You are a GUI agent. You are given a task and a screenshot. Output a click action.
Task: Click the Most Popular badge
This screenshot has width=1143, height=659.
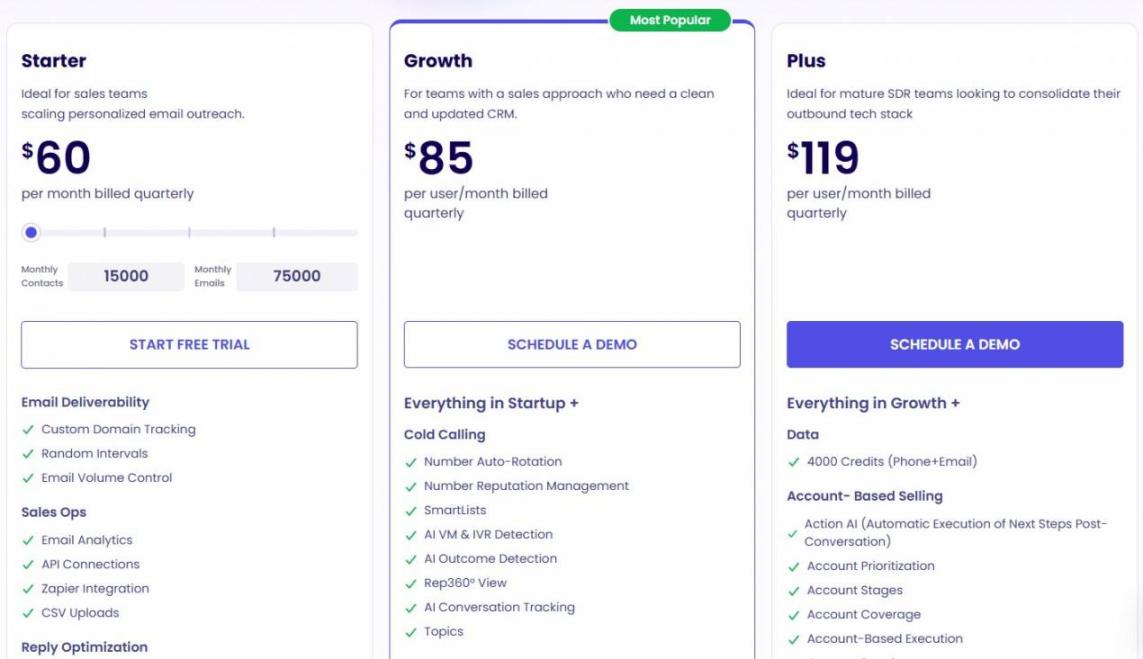pos(670,20)
